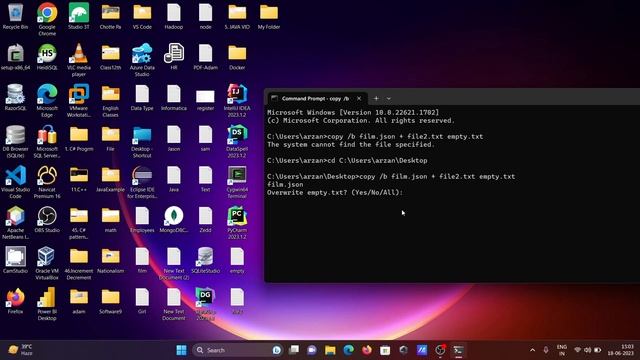Select the Studio 3T desktop shortcut

point(79,16)
